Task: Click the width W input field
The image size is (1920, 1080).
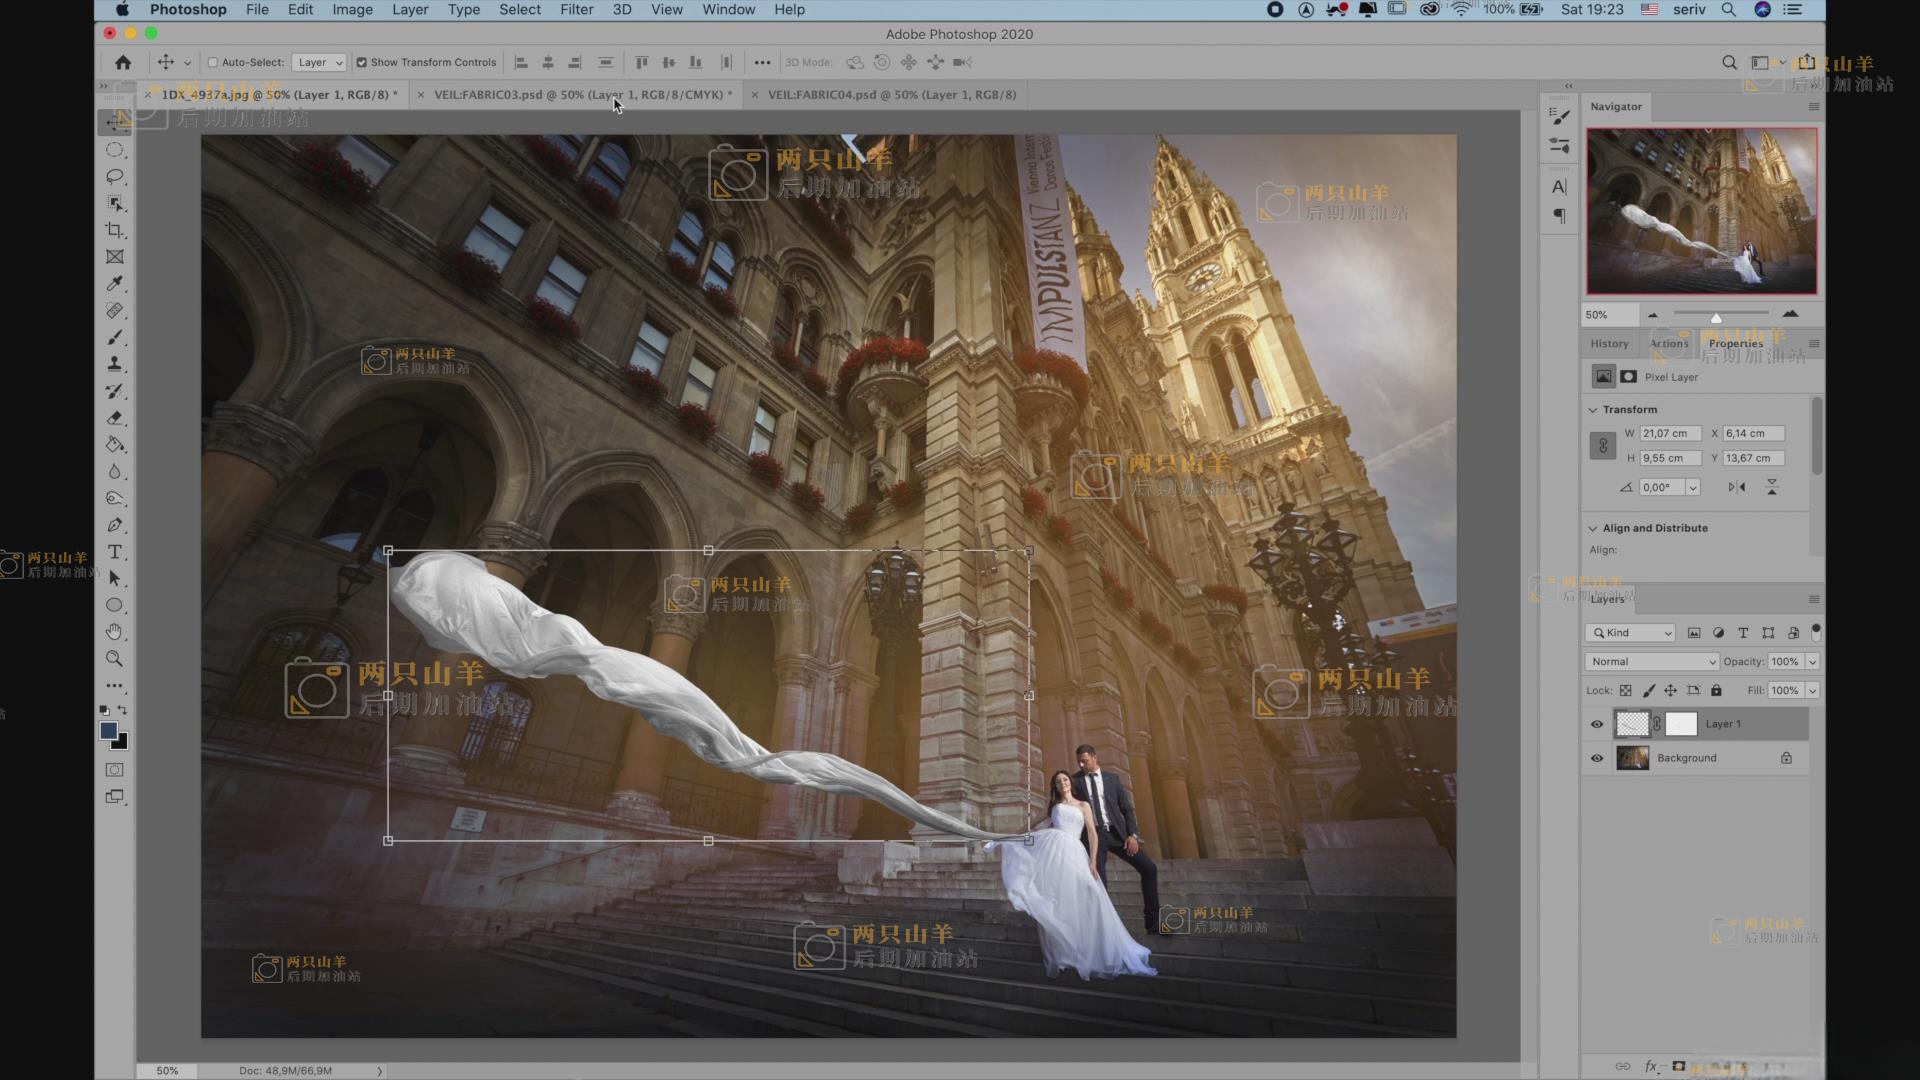Action: click(1669, 434)
